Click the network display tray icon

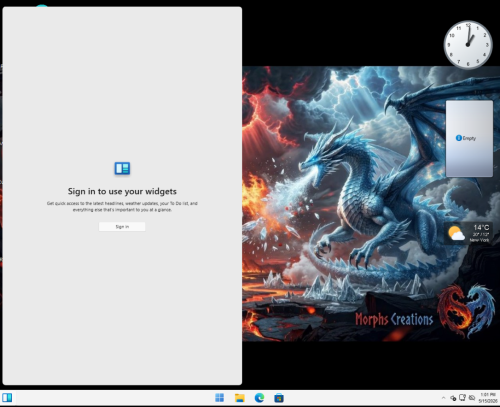pyautogui.click(x=462, y=397)
